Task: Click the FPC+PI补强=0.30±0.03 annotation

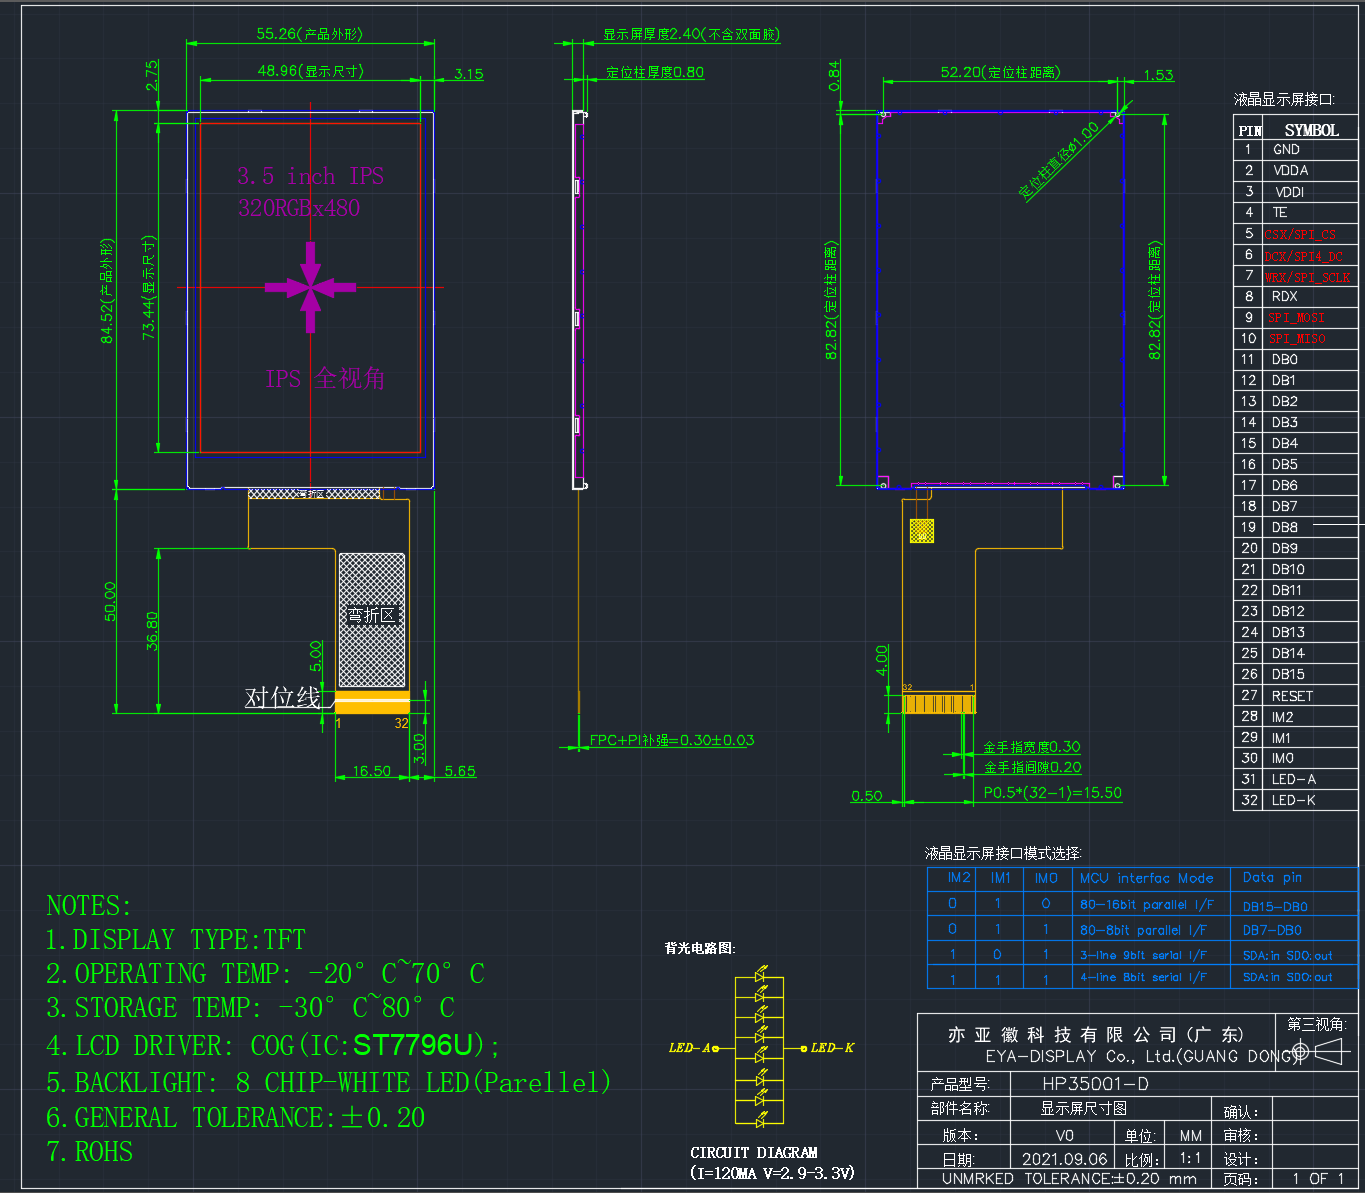Action: point(672,740)
